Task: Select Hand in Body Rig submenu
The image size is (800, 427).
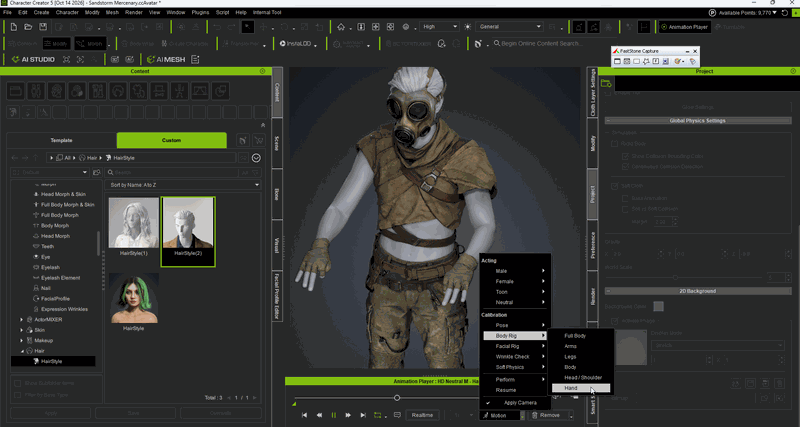Action: coord(580,388)
